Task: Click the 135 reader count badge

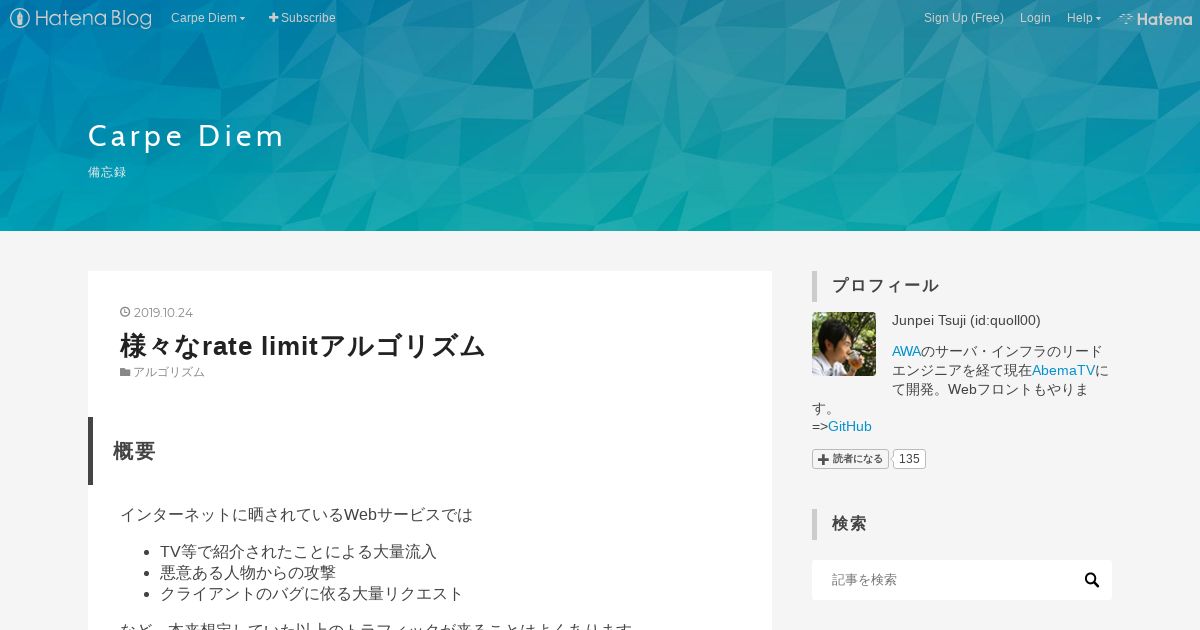Action: pyautogui.click(x=909, y=459)
